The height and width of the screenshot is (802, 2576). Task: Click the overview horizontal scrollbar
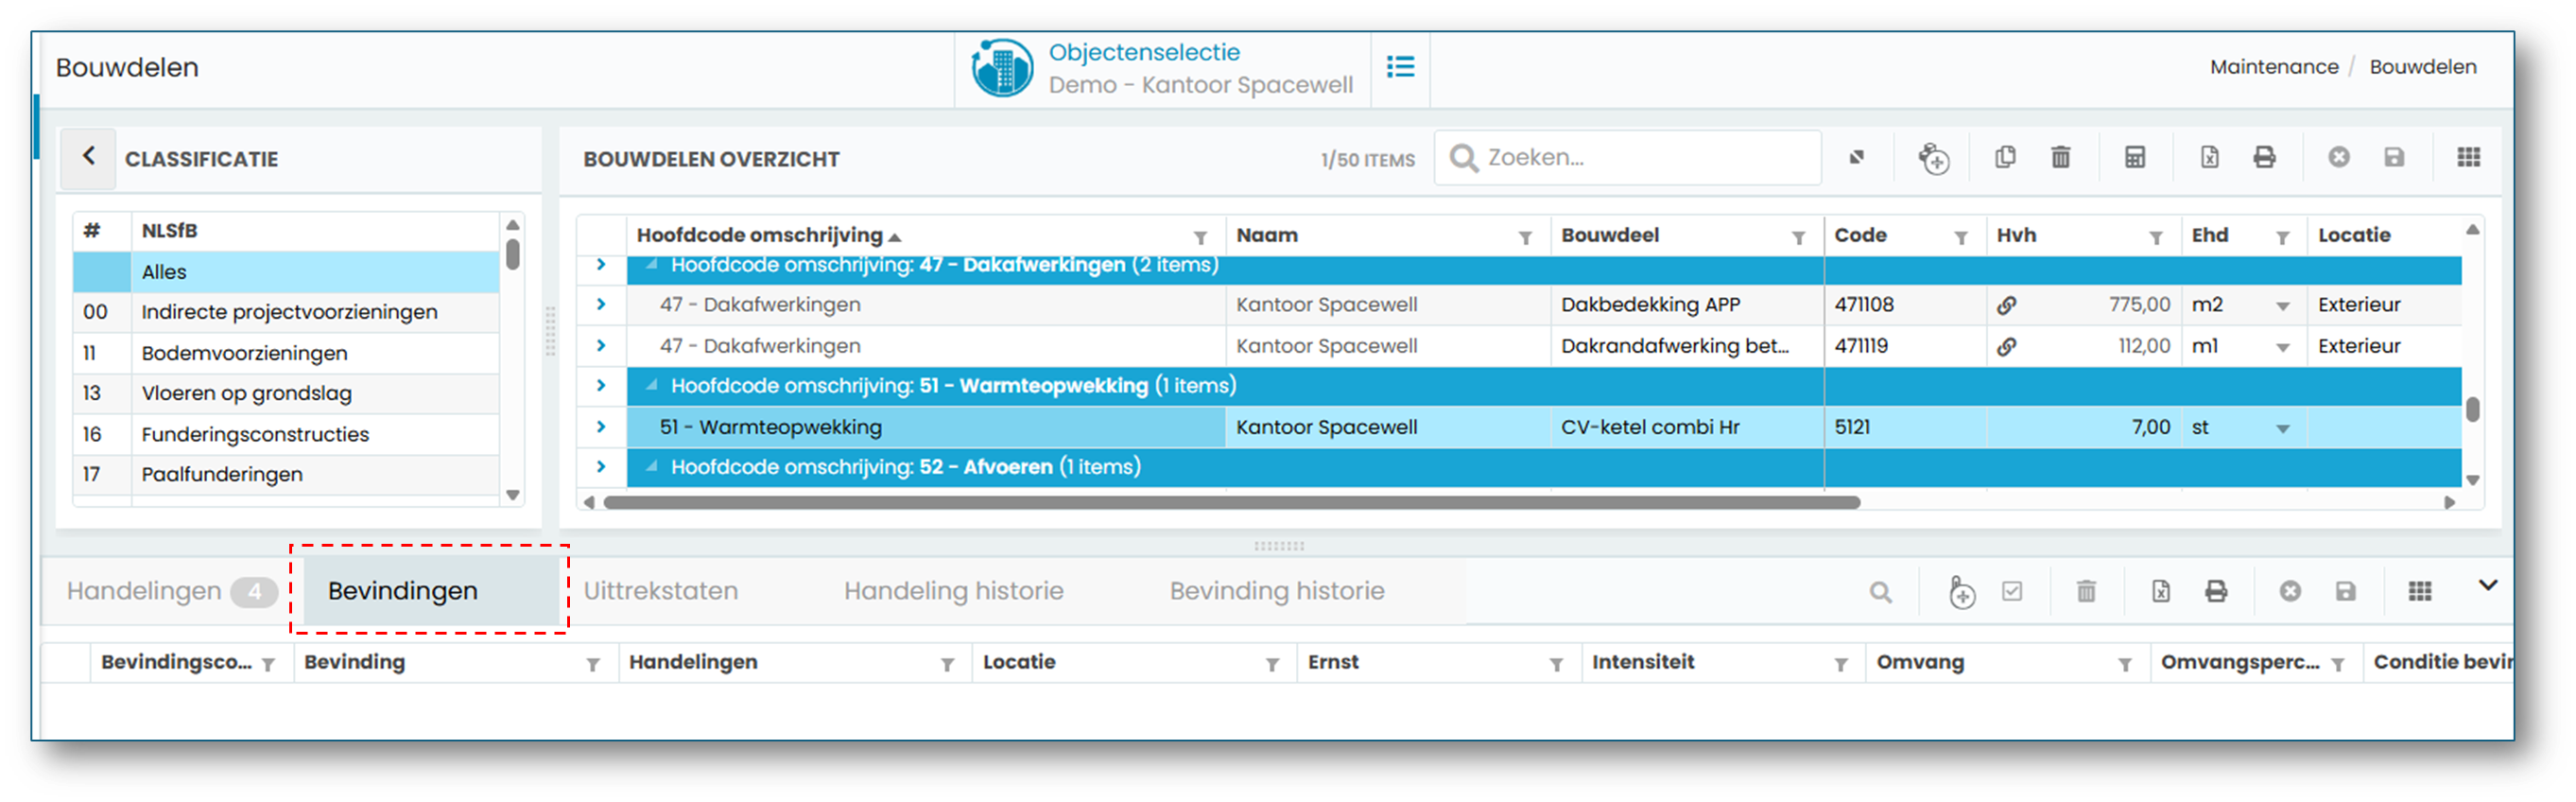[x=1232, y=503]
